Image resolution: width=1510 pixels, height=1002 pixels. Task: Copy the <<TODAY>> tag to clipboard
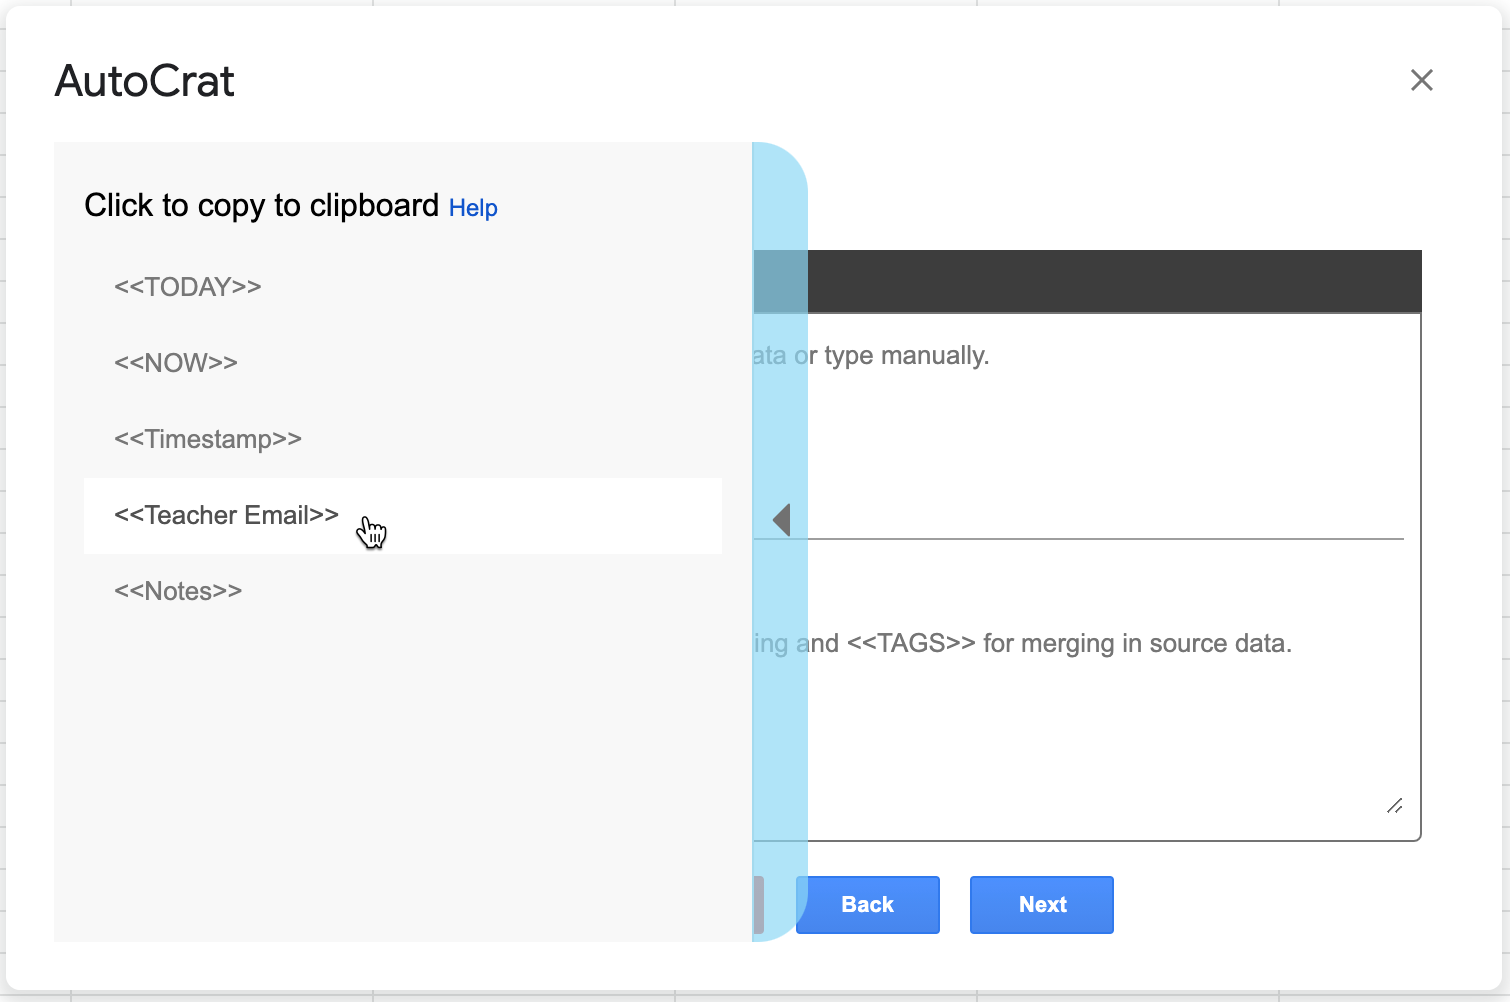tap(188, 287)
